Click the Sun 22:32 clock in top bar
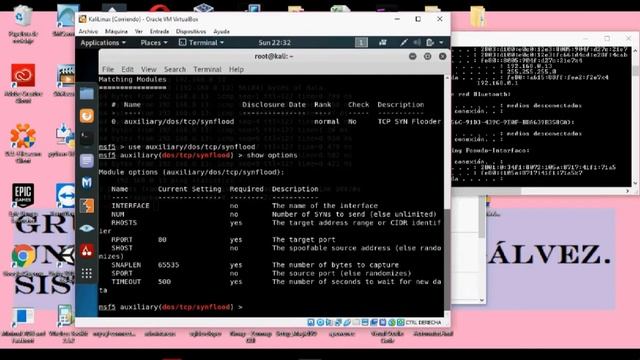The width and height of the screenshot is (640, 360). tap(274, 42)
